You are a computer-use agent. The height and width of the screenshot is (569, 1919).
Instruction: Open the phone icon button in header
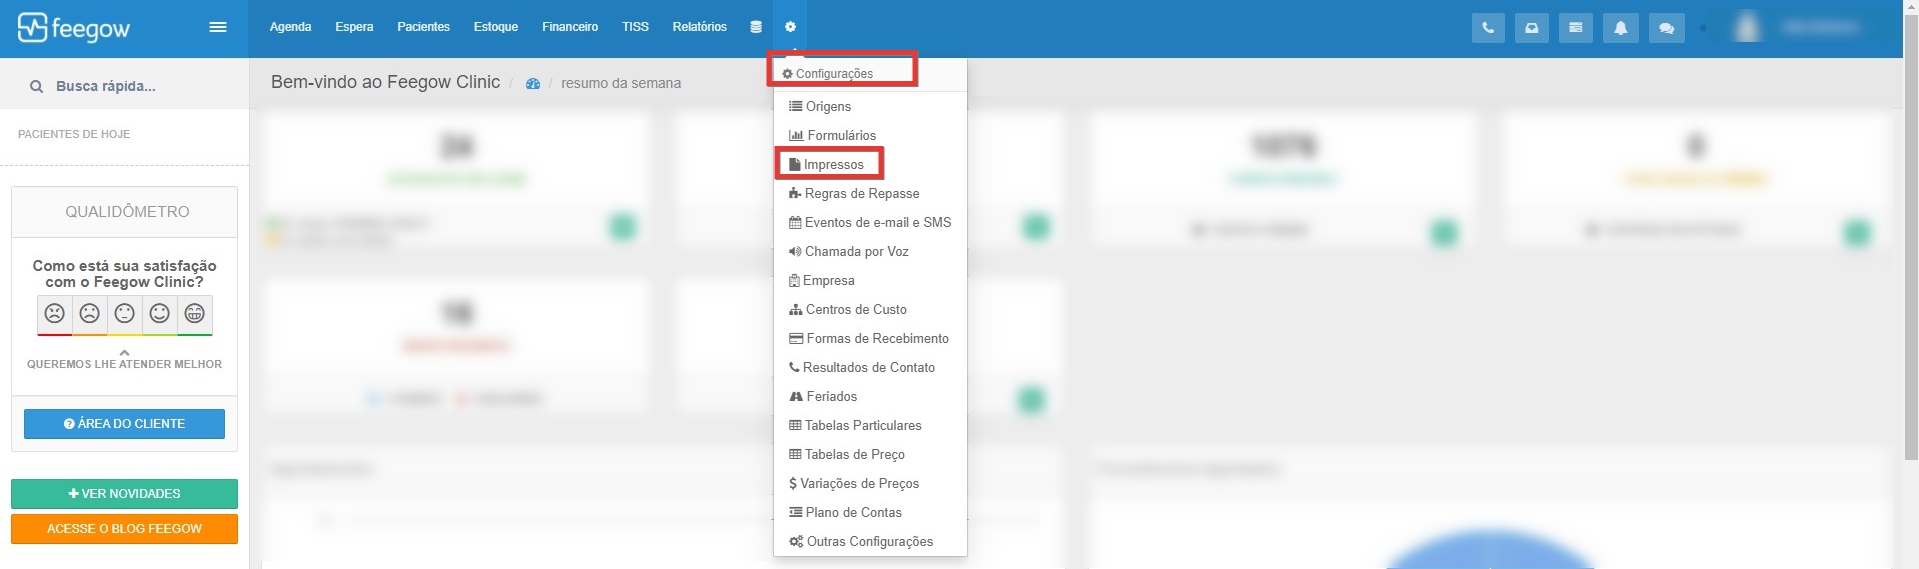(x=1488, y=28)
